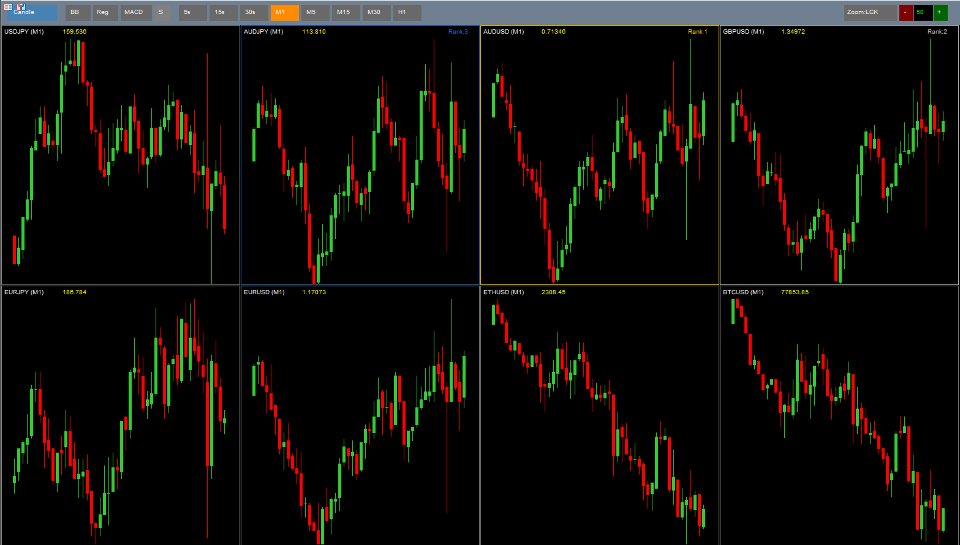Select the AUDUSD (M1) chart panel

click(x=599, y=155)
